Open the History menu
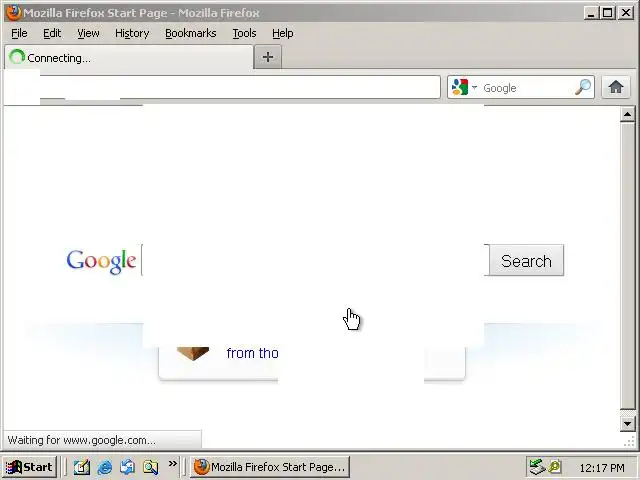This screenshot has height=480, width=640. pos(132,33)
